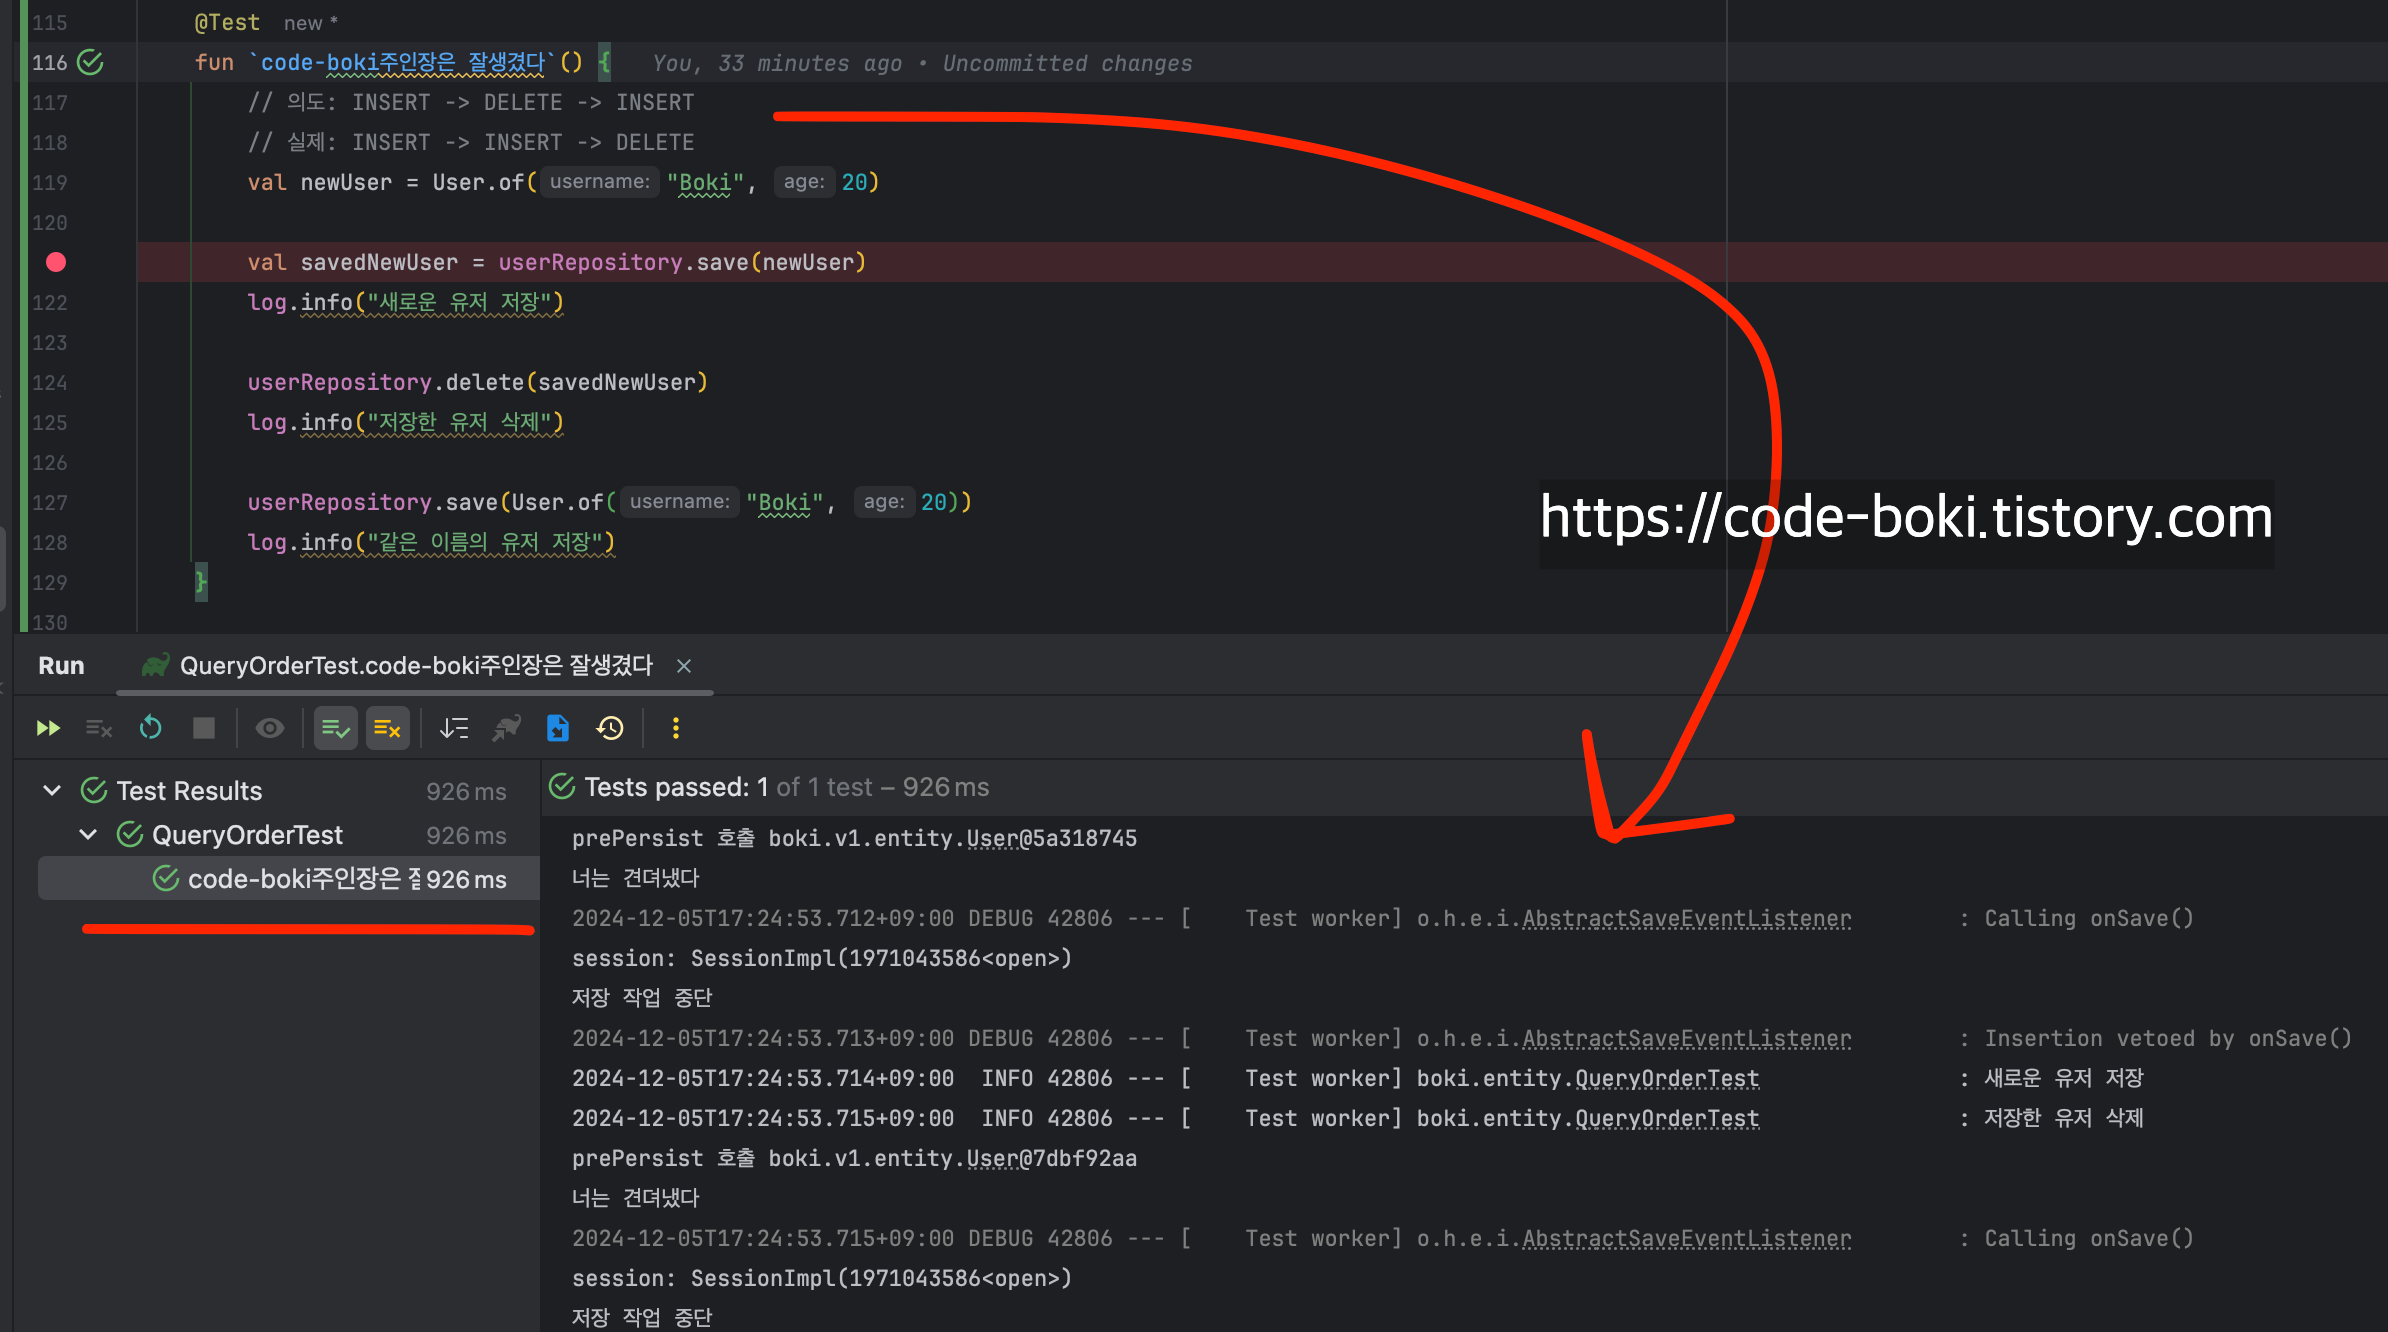Click the Gradle elephant import icon
2388x1332 pixels.
click(506, 728)
